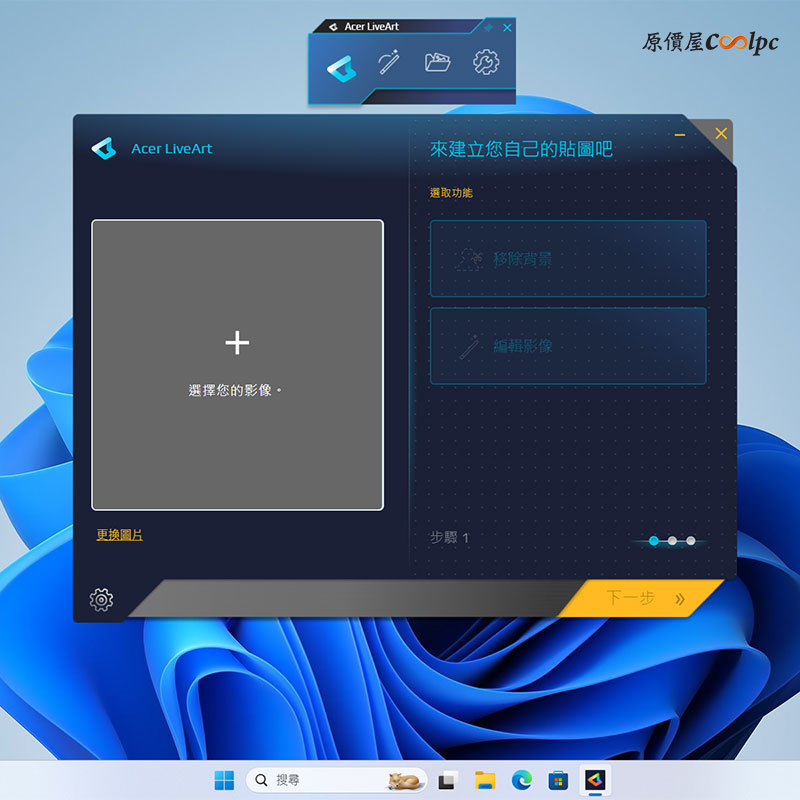Open settings gear at window bottom left
Viewport: 800px width, 800px height.
102,599
